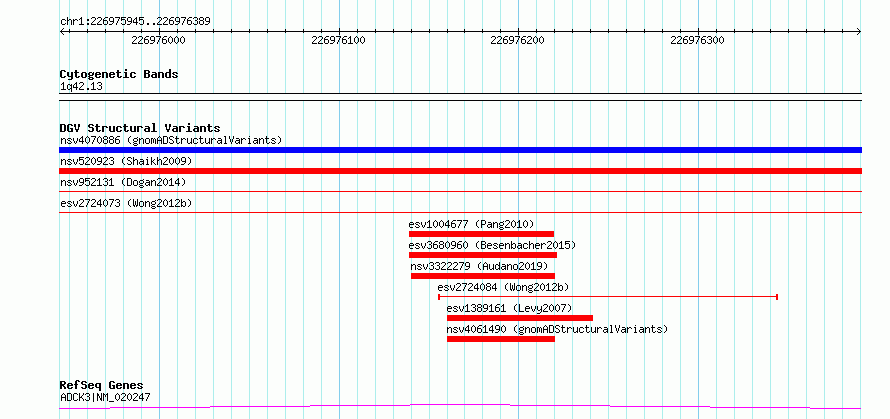This screenshot has width=890, height=419.
Task: Click ruler position 226976200
Action: click(518, 40)
